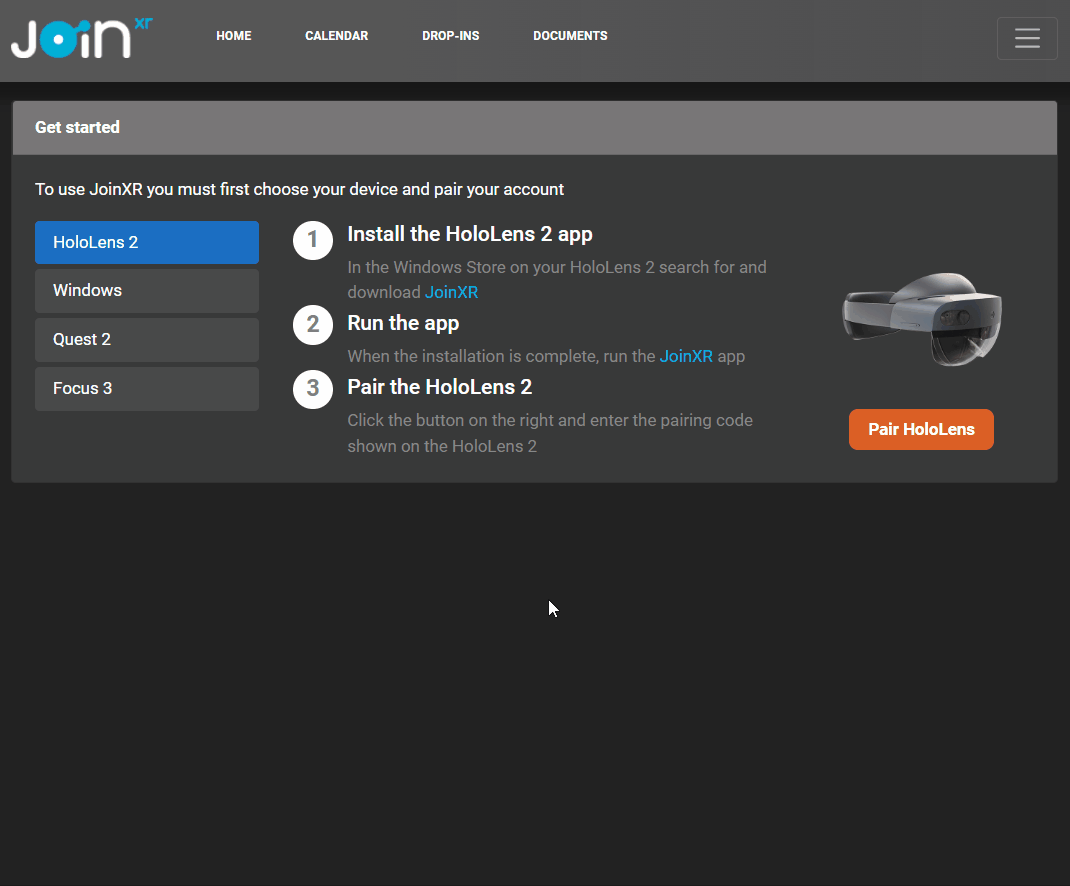Image resolution: width=1070 pixels, height=886 pixels.
Task: Go to the HOME page
Action: pos(234,36)
